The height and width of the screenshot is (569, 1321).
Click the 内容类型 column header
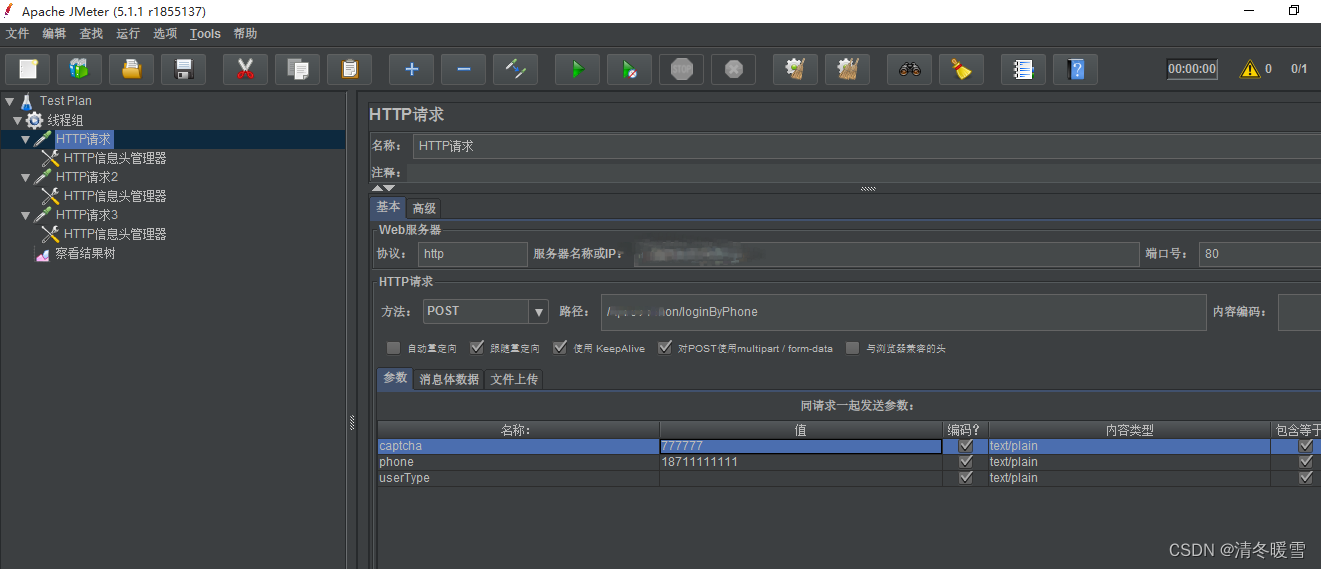(1128, 430)
